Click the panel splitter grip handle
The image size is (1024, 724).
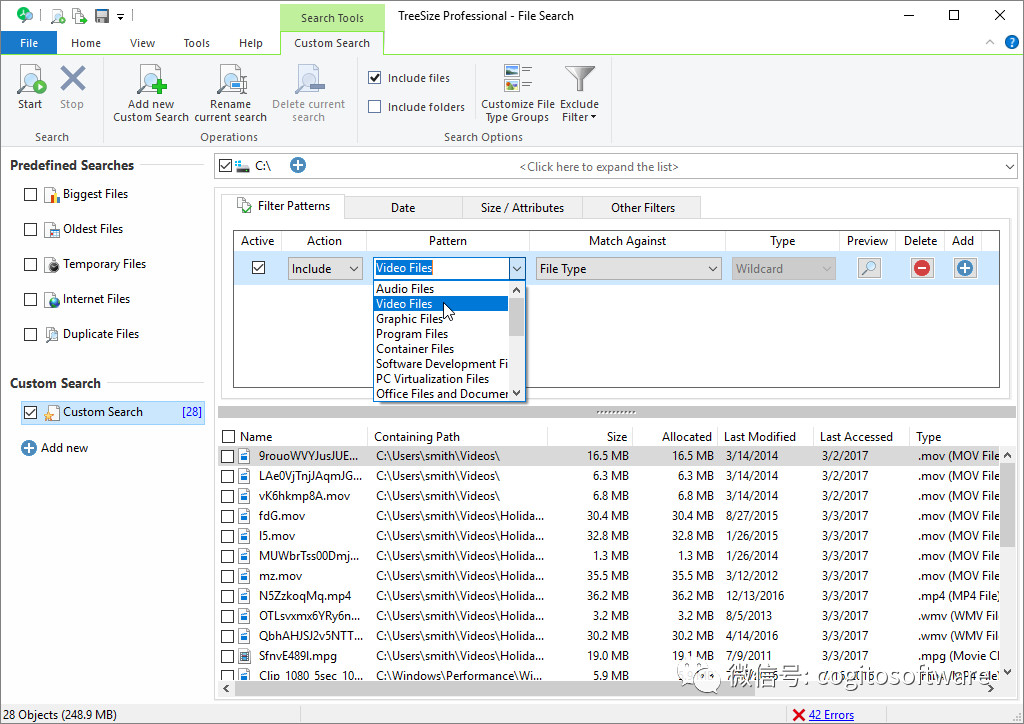point(616,412)
